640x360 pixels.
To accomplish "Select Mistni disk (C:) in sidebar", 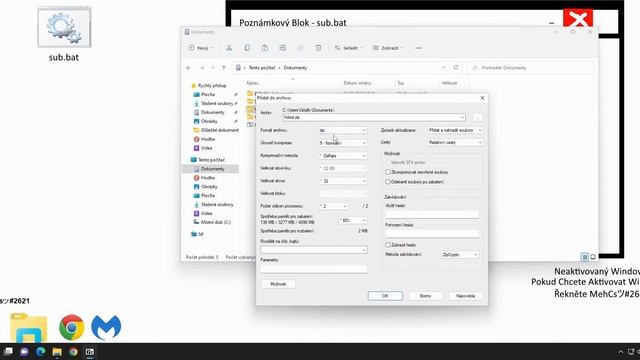I will pyautogui.click(x=212, y=222).
